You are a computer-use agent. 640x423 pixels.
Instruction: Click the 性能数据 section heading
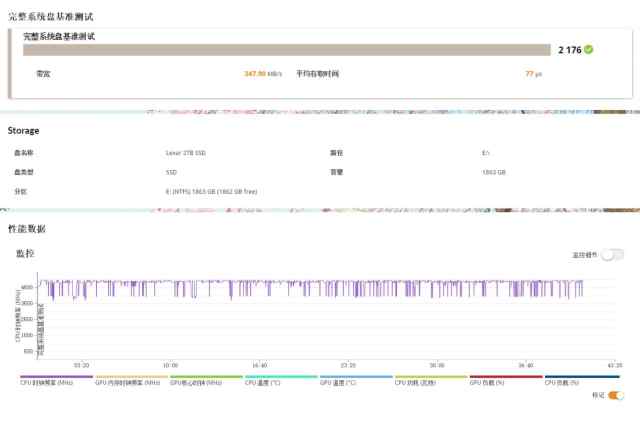coord(27,229)
